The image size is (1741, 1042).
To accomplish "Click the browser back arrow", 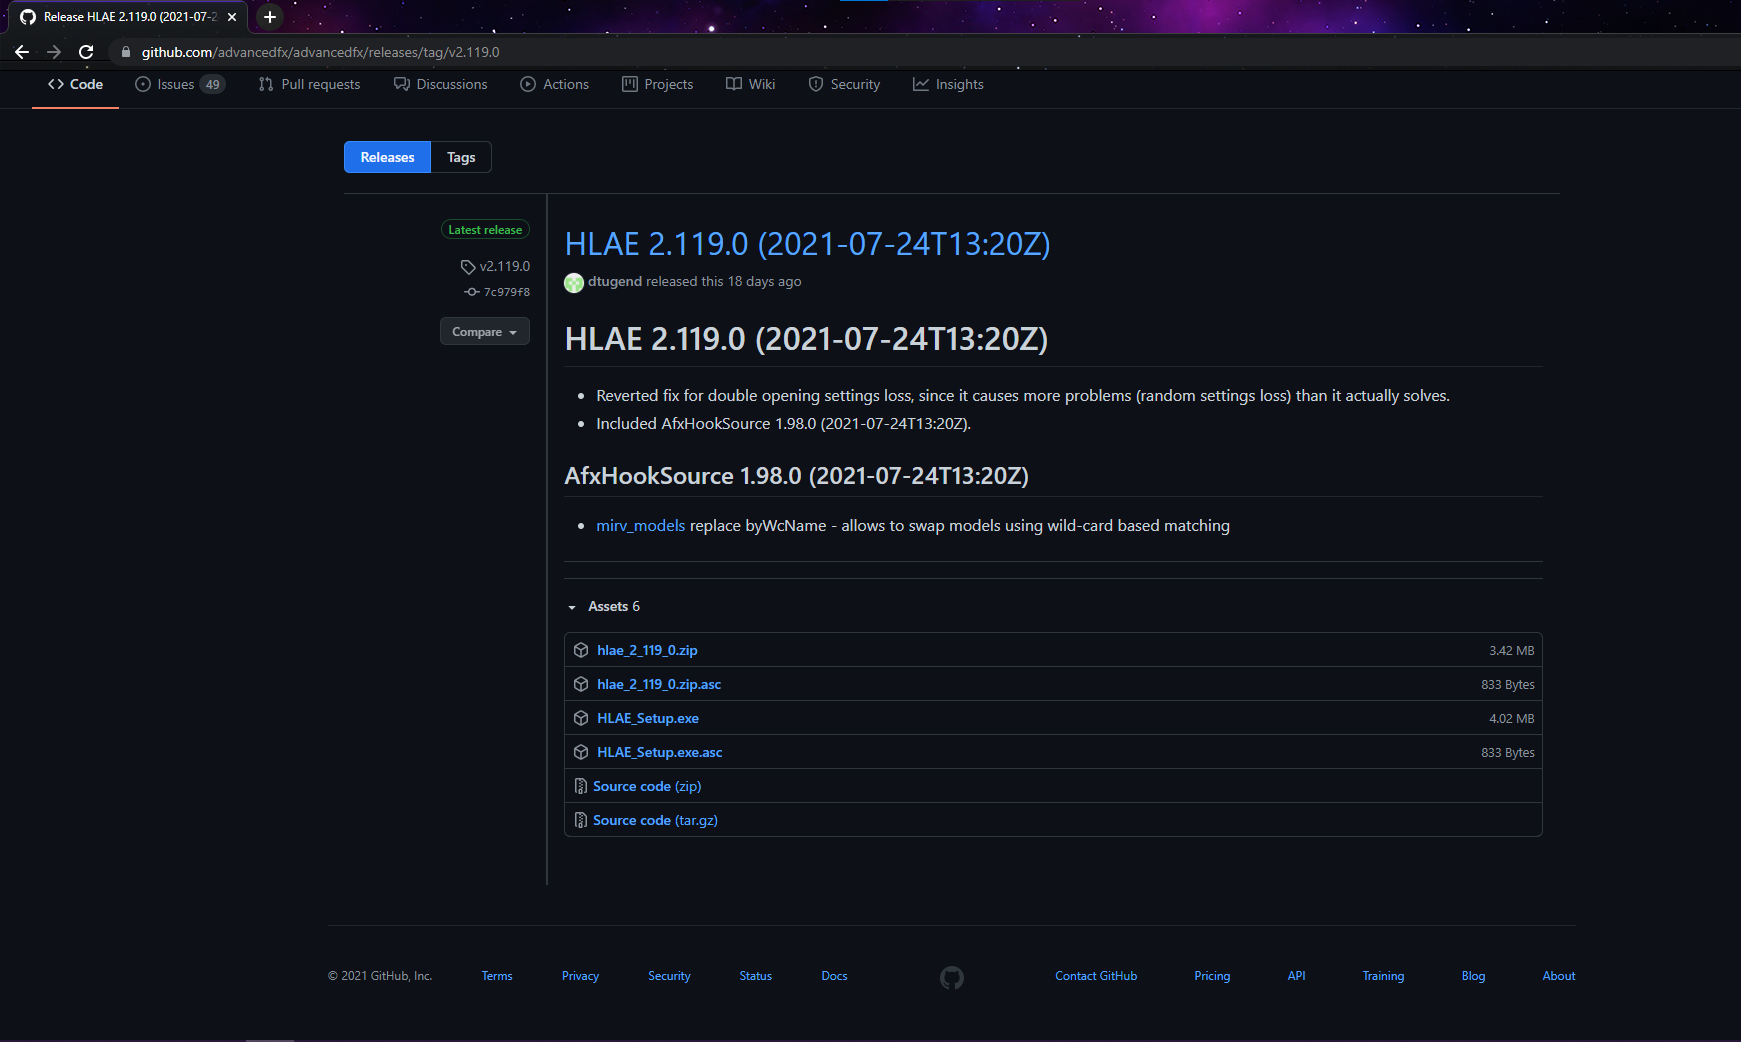I will tap(22, 52).
